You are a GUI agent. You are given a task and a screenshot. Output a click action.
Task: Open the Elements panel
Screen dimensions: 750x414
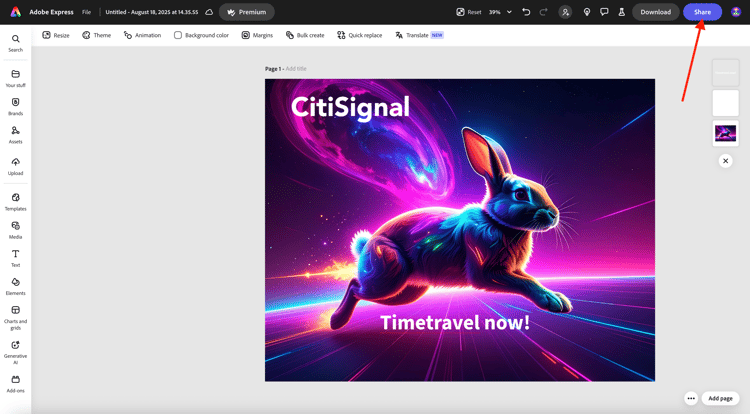tap(15, 286)
